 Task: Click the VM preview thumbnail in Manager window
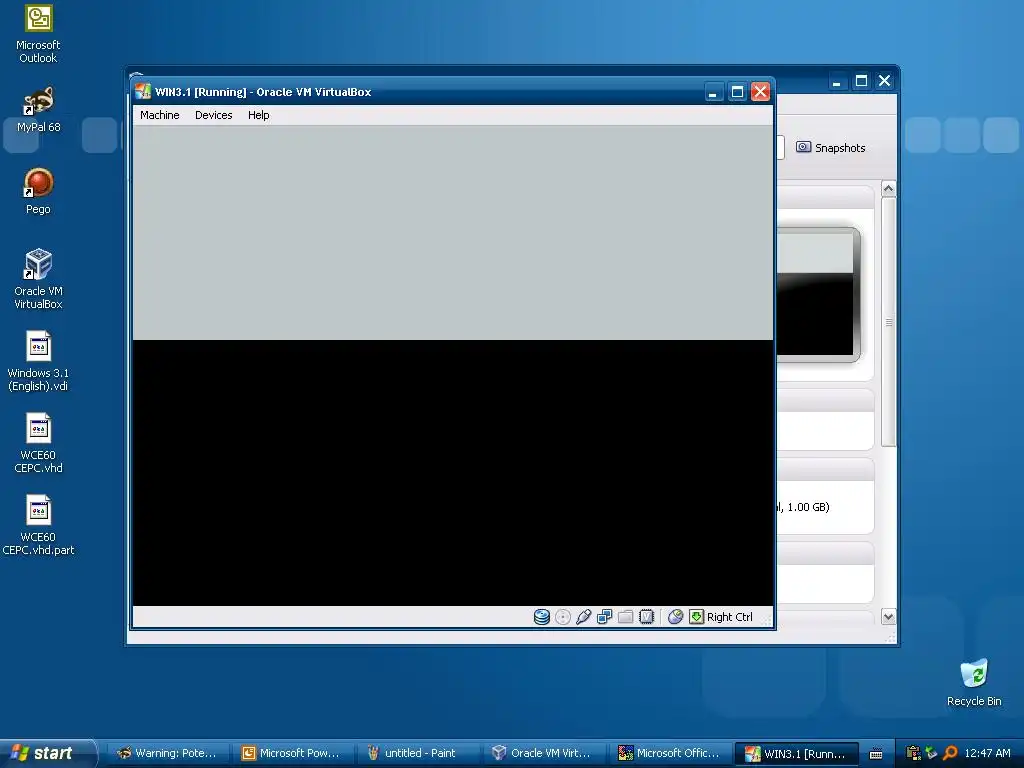(x=818, y=294)
